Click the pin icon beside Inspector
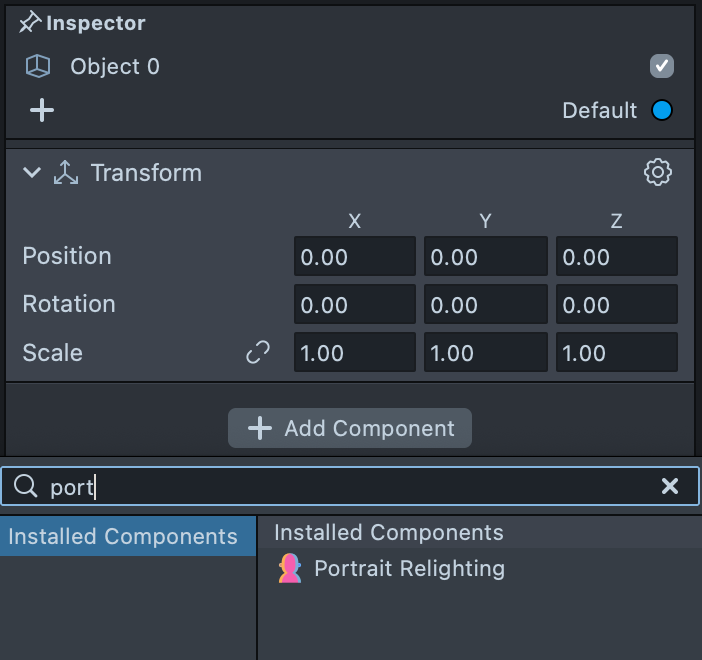 coord(30,23)
